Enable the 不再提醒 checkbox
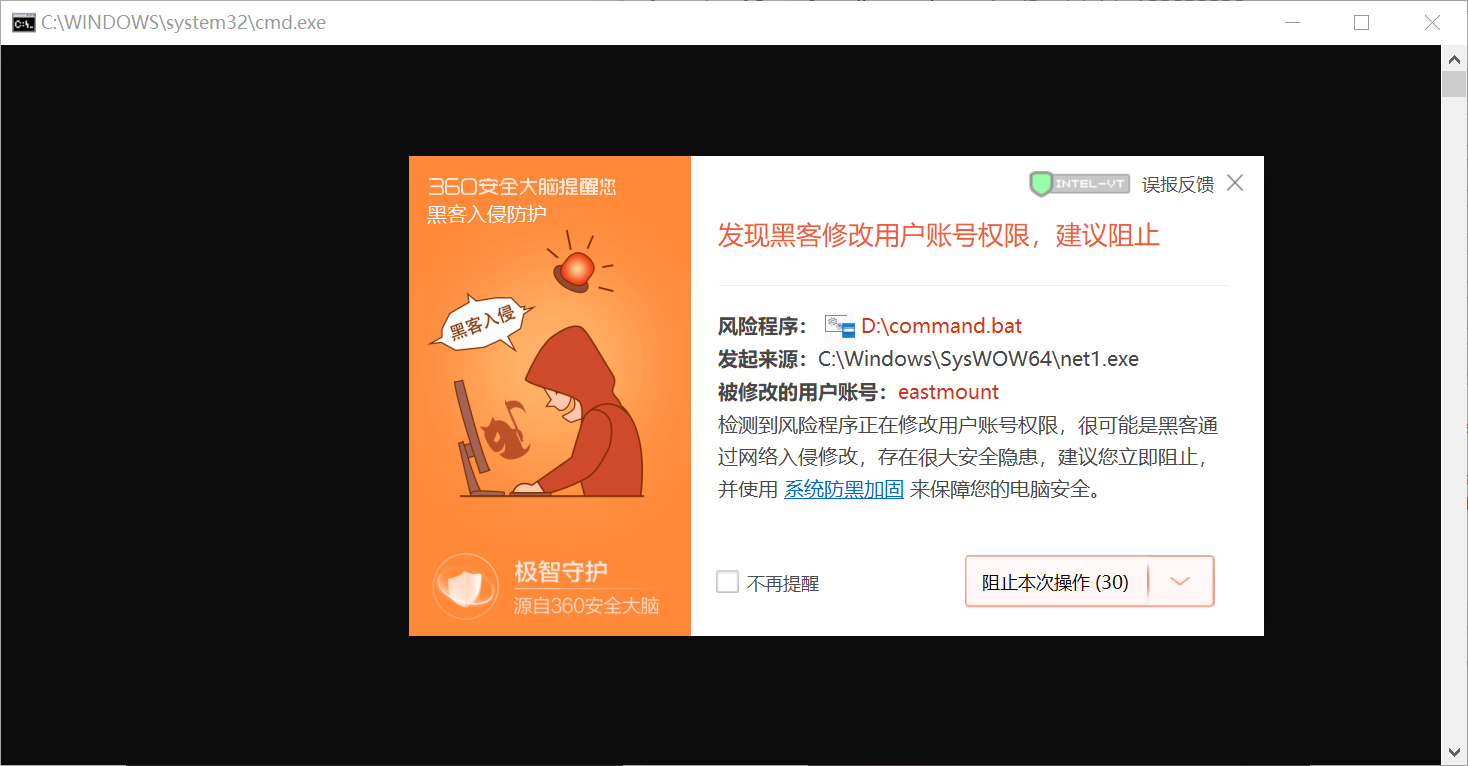Image resolution: width=1468 pixels, height=766 pixels. pyautogui.click(x=727, y=581)
